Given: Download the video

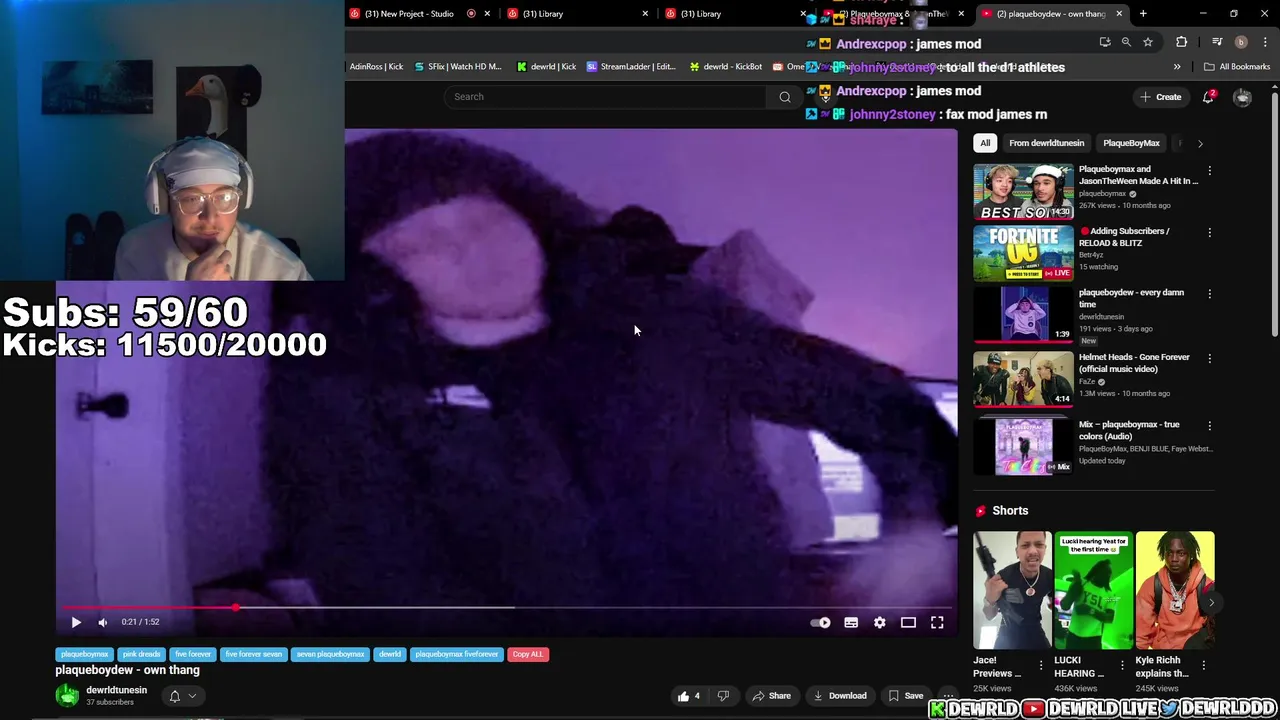Looking at the screenshot, I should coord(840,696).
